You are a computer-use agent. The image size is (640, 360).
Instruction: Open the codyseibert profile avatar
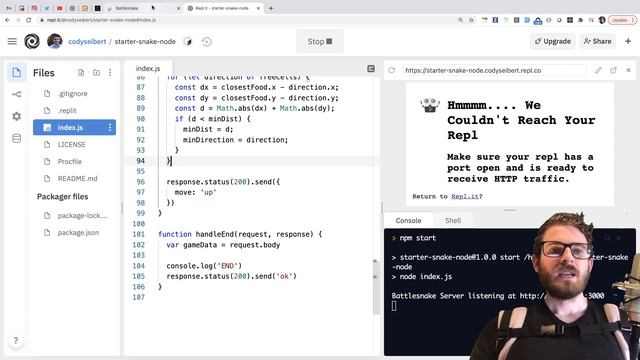(55, 41)
